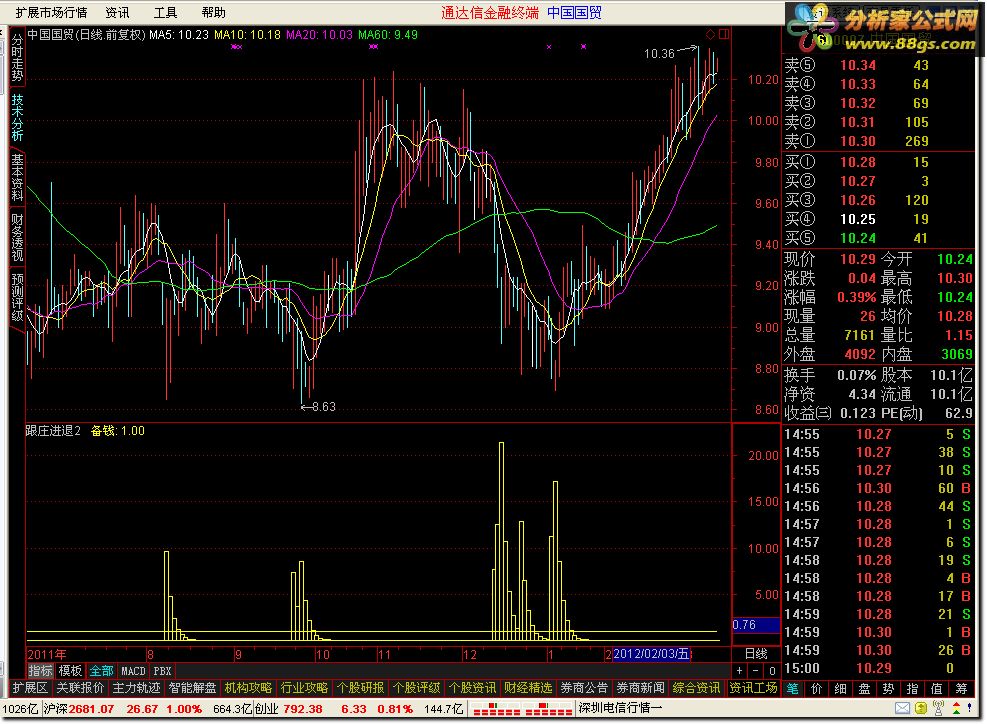Open 智能解盘 bottom tab
The height and width of the screenshot is (724, 987).
point(192,688)
